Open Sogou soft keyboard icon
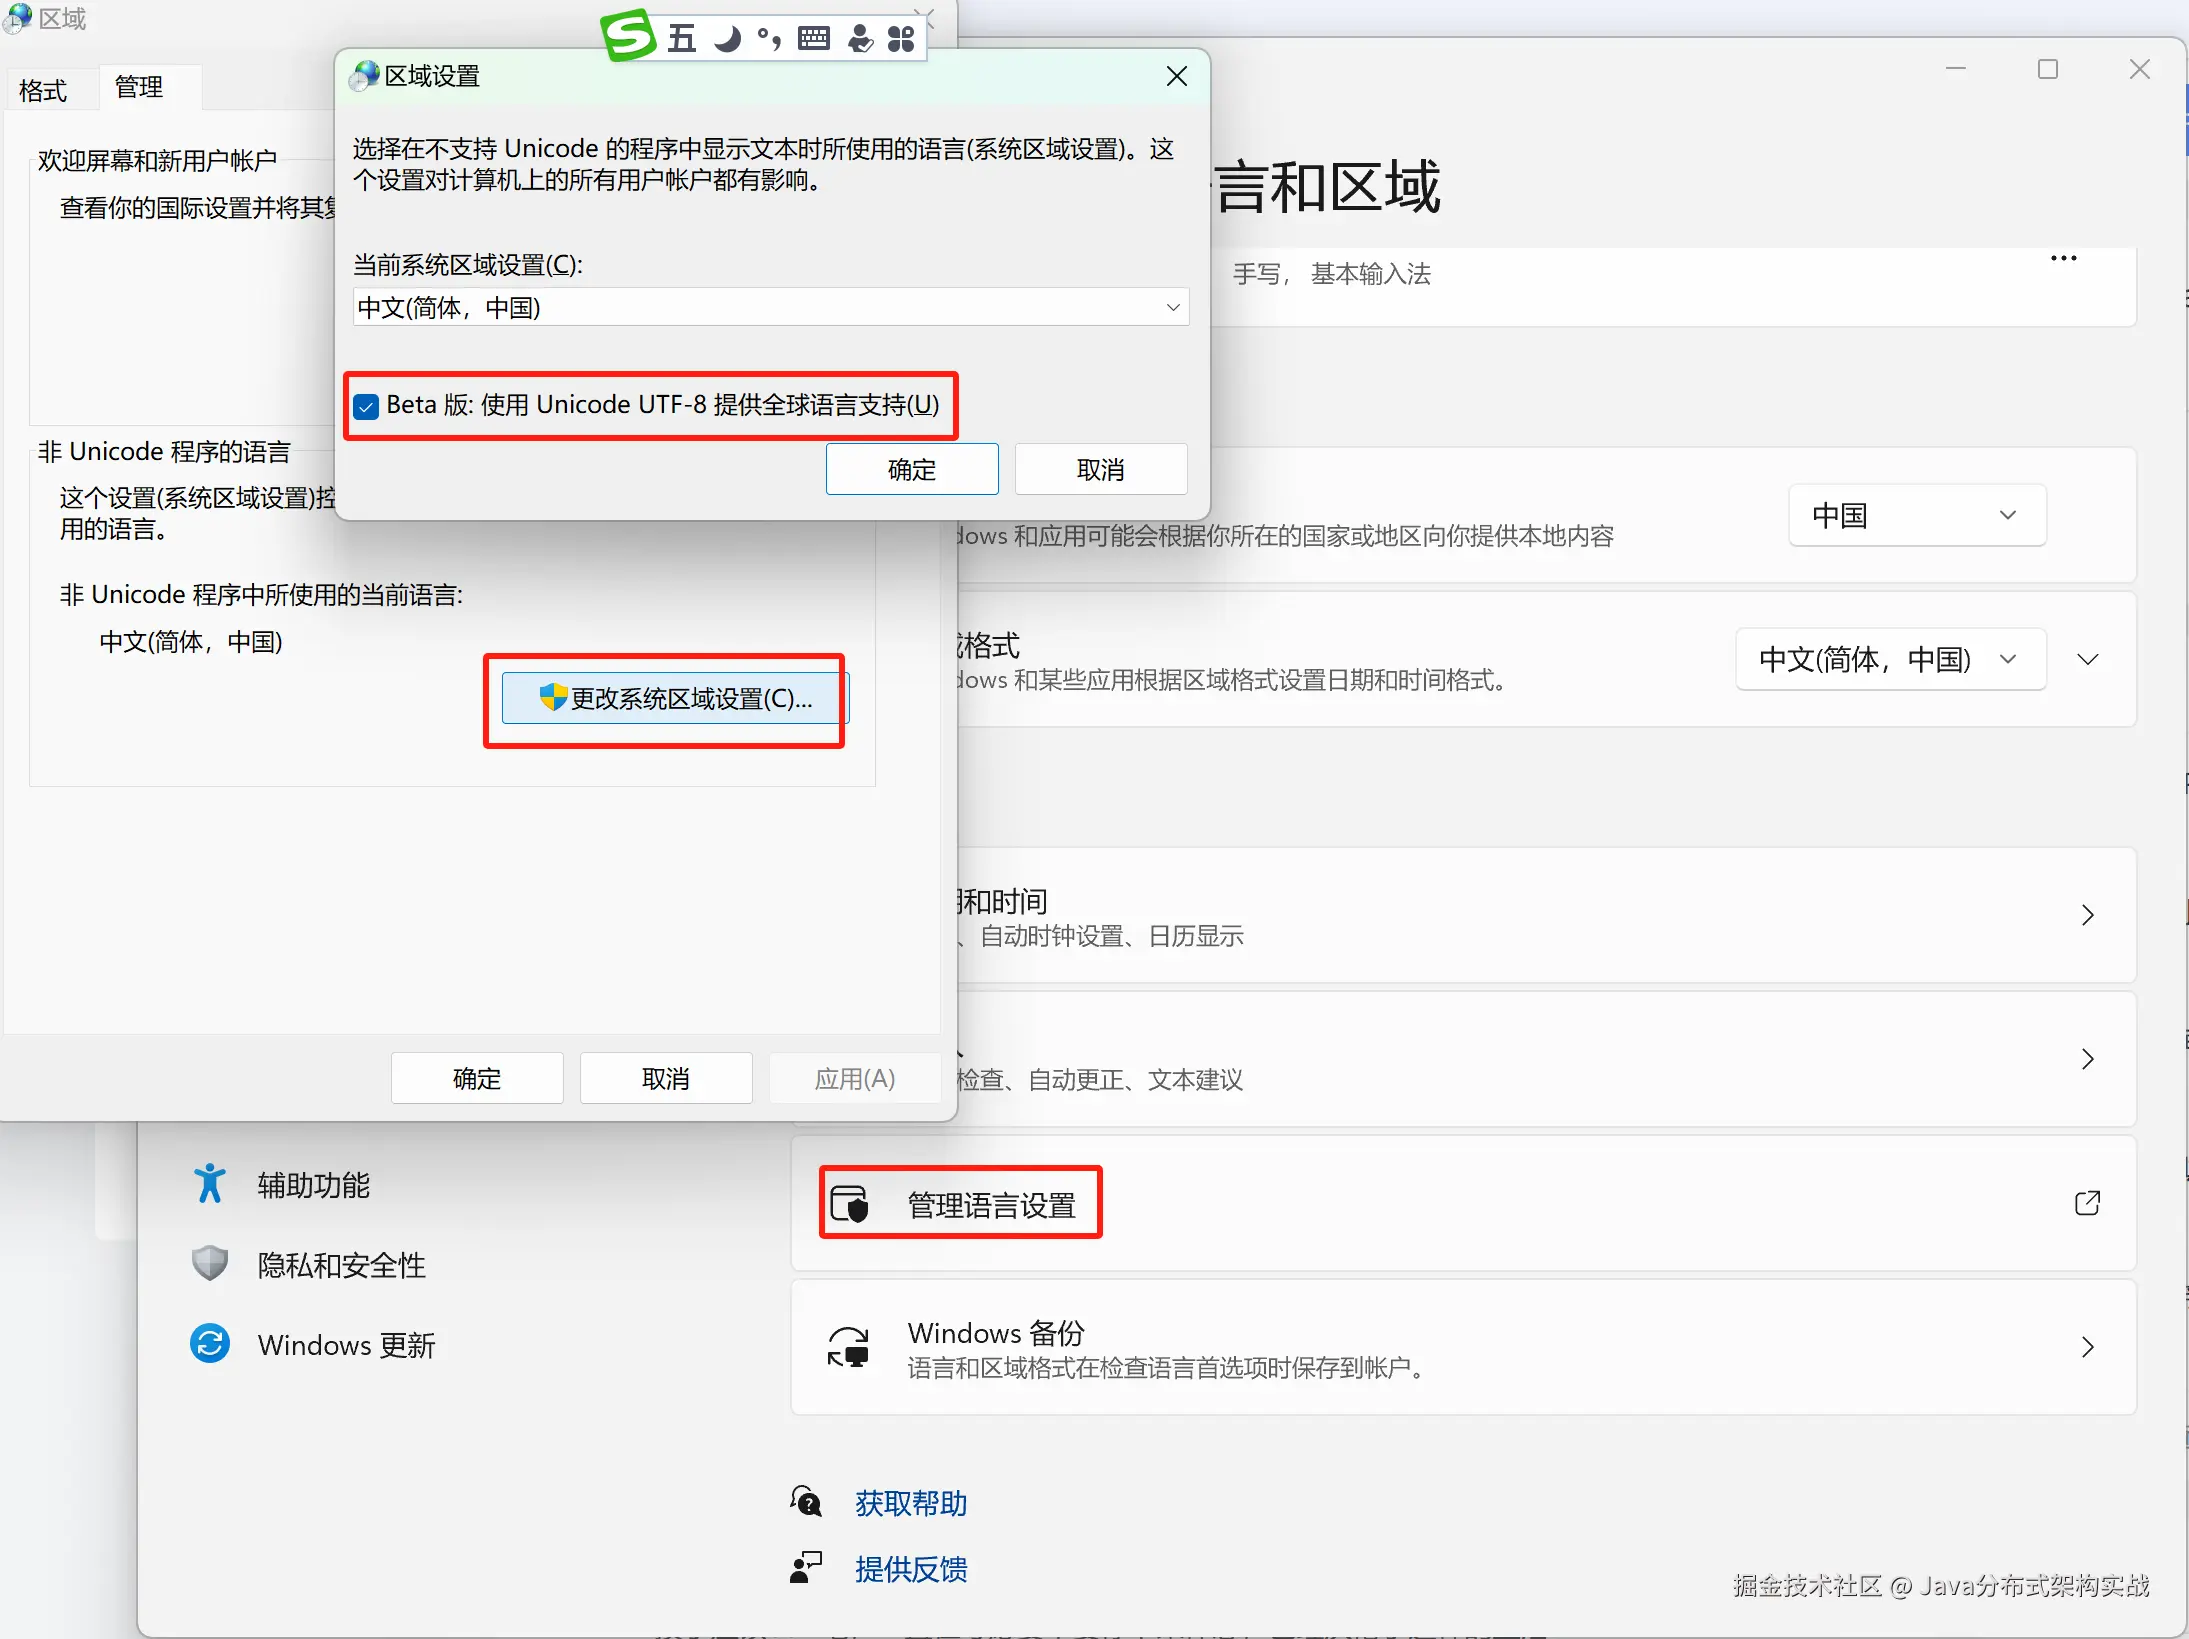2189x1639 pixels. (814, 39)
